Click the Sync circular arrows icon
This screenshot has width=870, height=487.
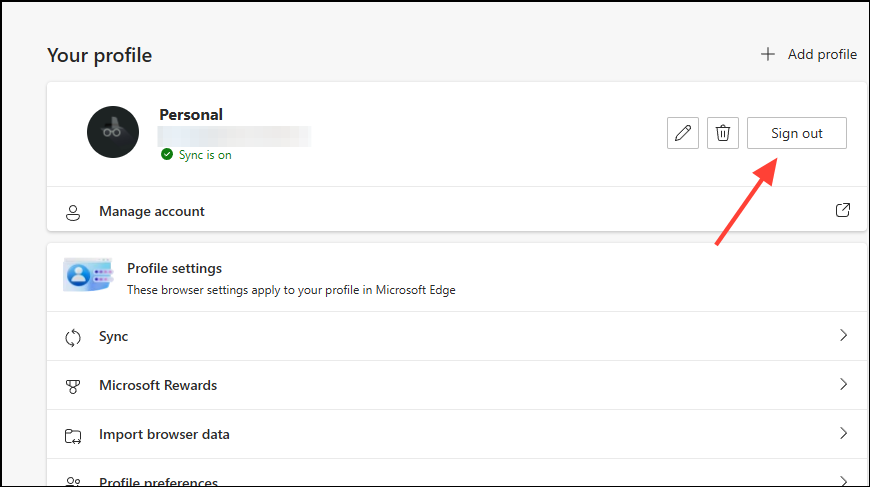point(73,337)
